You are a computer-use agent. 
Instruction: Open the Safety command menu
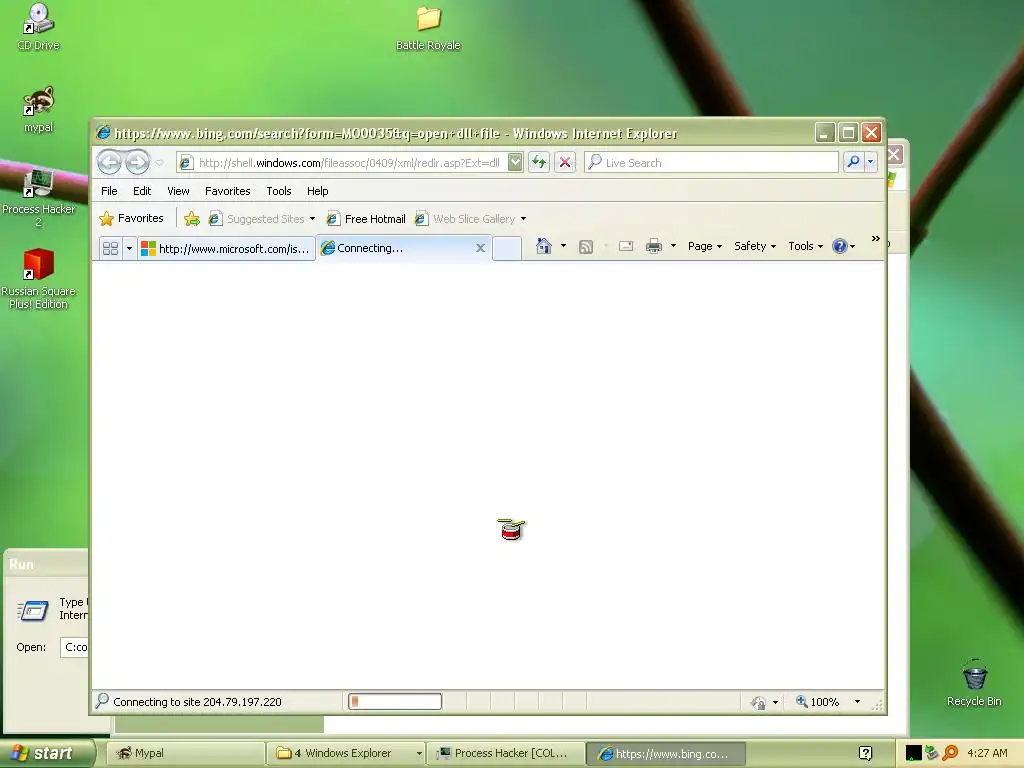[x=754, y=246]
